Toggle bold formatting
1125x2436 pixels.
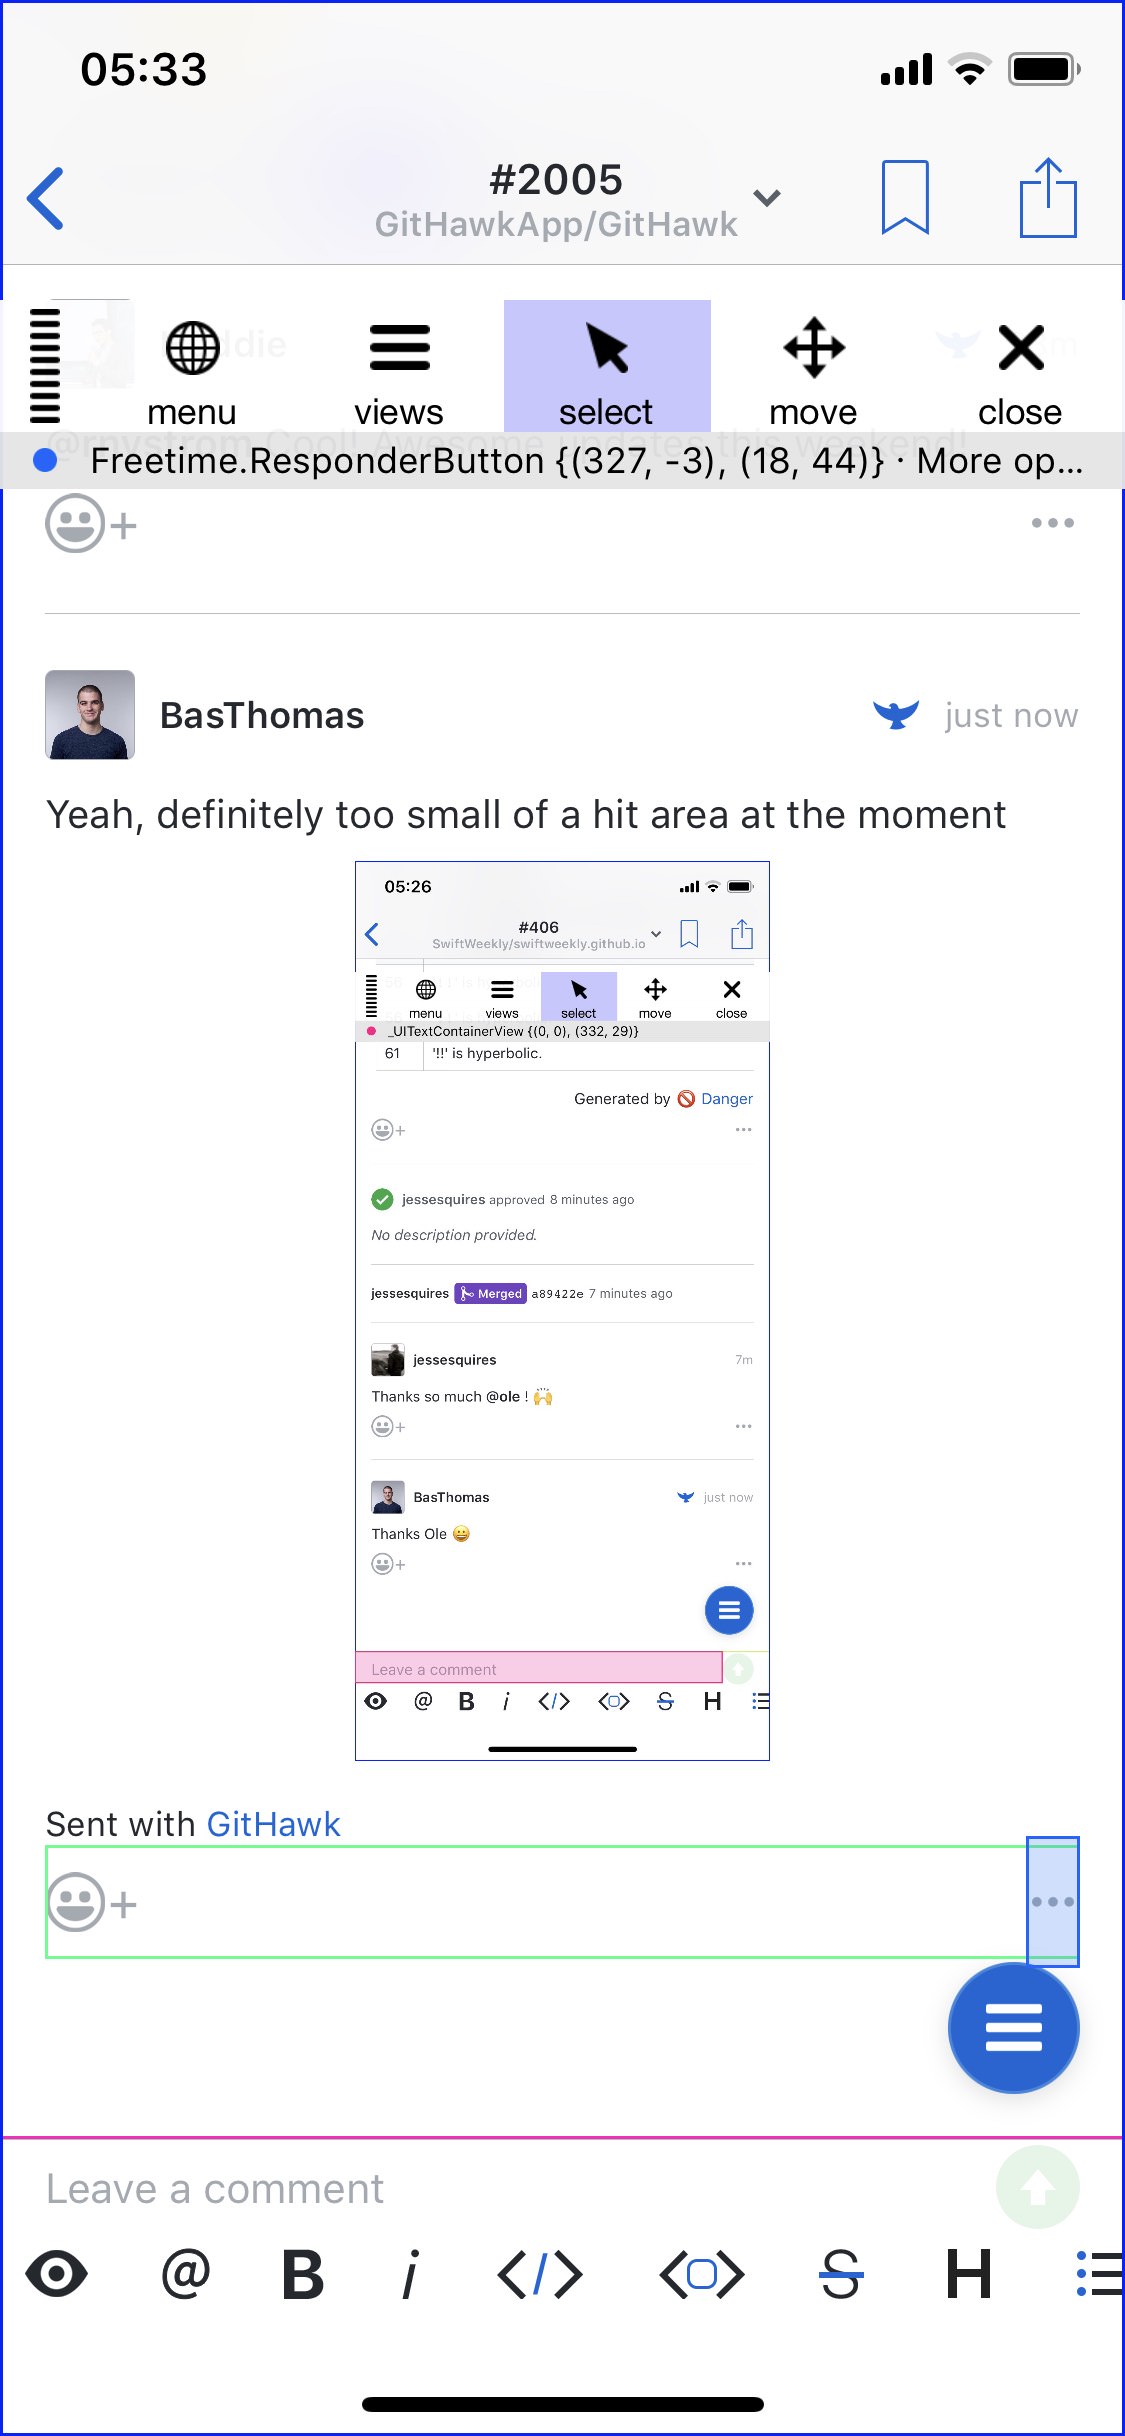[303, 2274]
